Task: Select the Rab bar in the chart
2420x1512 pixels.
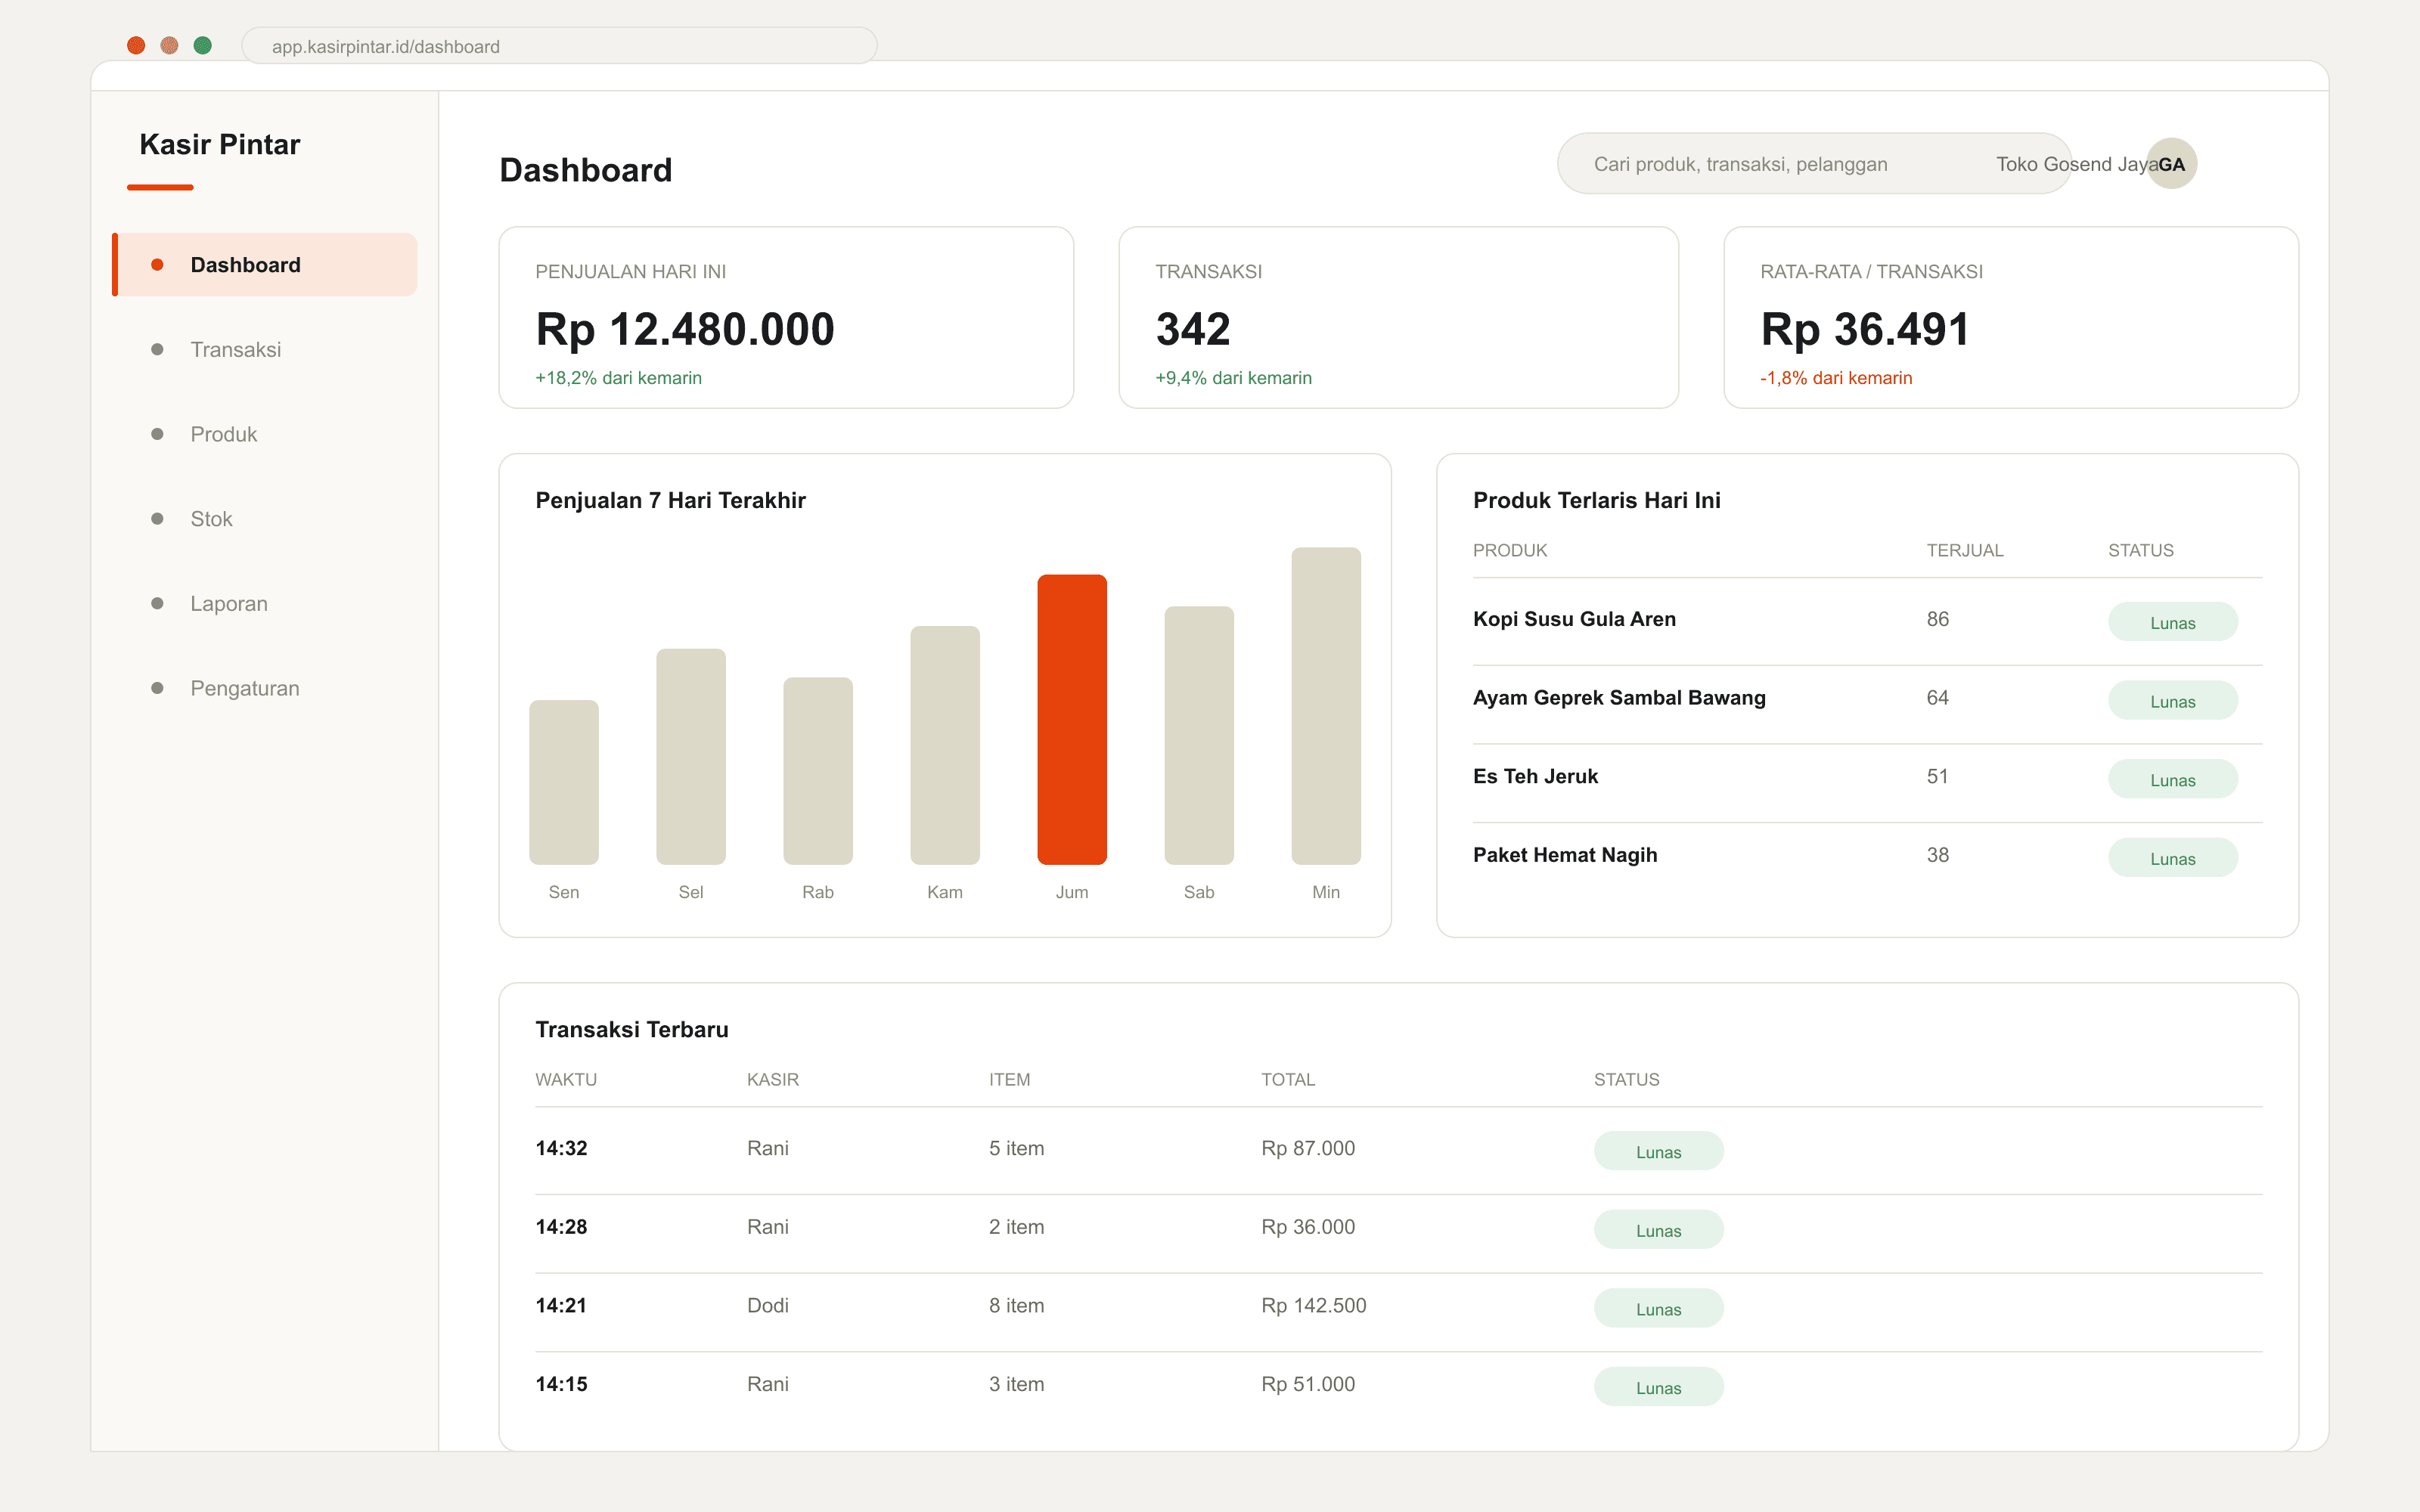Action: [x=818, y=771]
